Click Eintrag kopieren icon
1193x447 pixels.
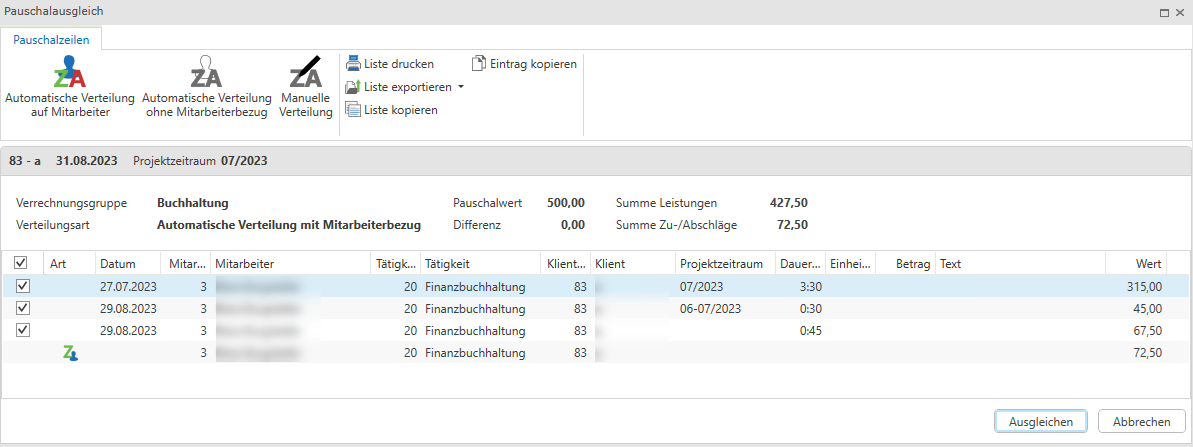tap(479, 63)
